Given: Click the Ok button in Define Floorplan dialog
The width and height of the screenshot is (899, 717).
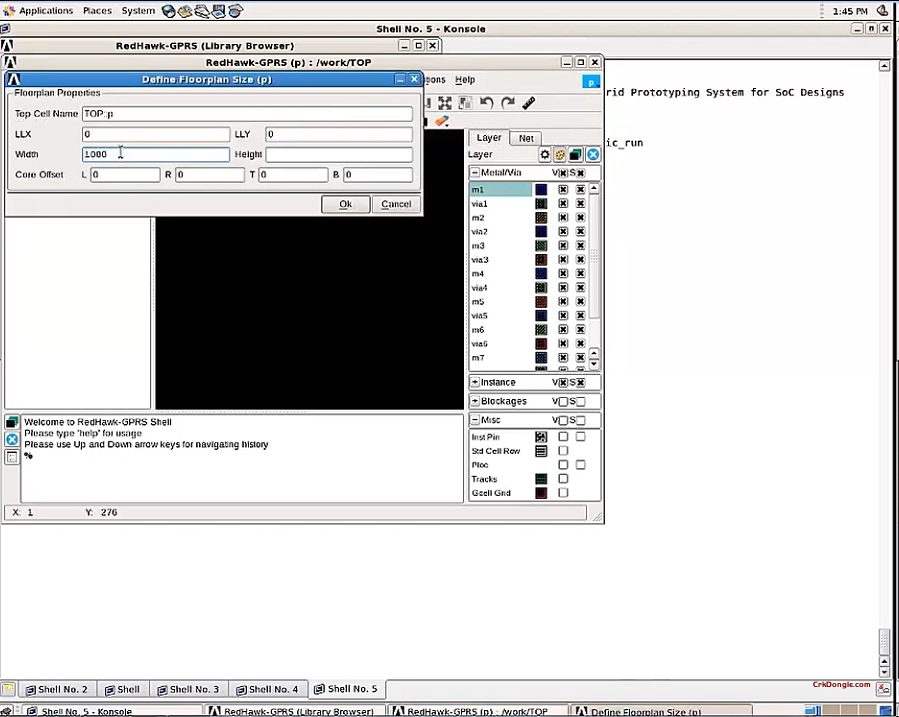Looking at the screenshot, I should pyautogui.click(x=345, y=204).
